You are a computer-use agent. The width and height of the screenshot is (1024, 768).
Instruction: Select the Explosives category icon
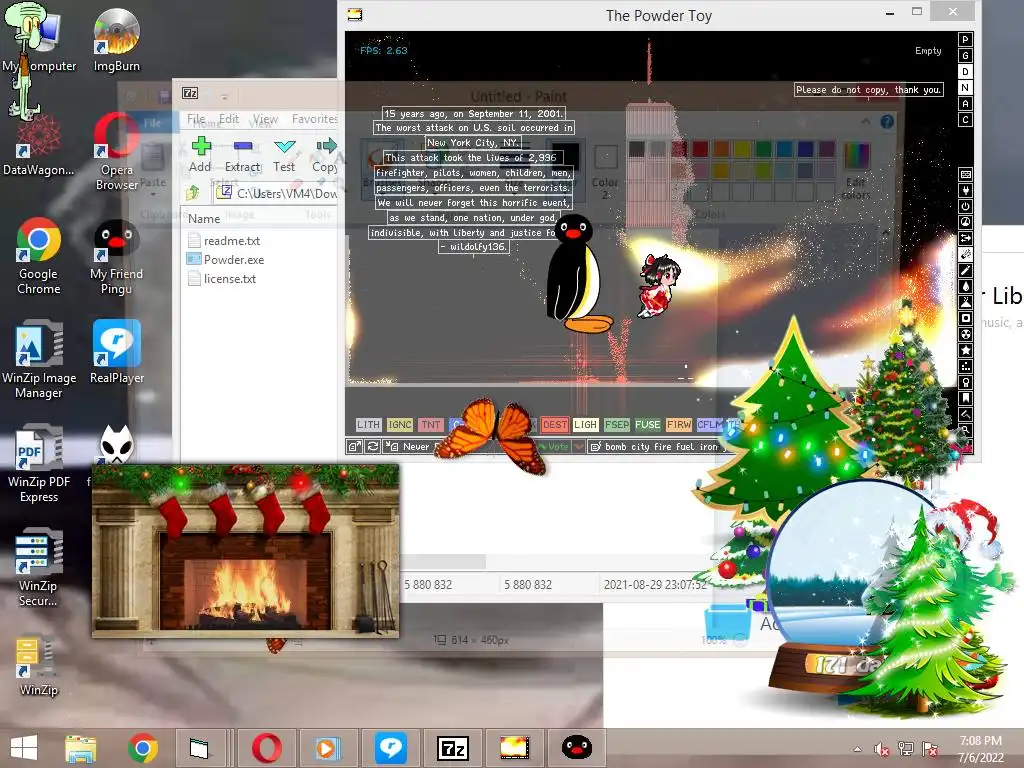[x=965, y=254]
